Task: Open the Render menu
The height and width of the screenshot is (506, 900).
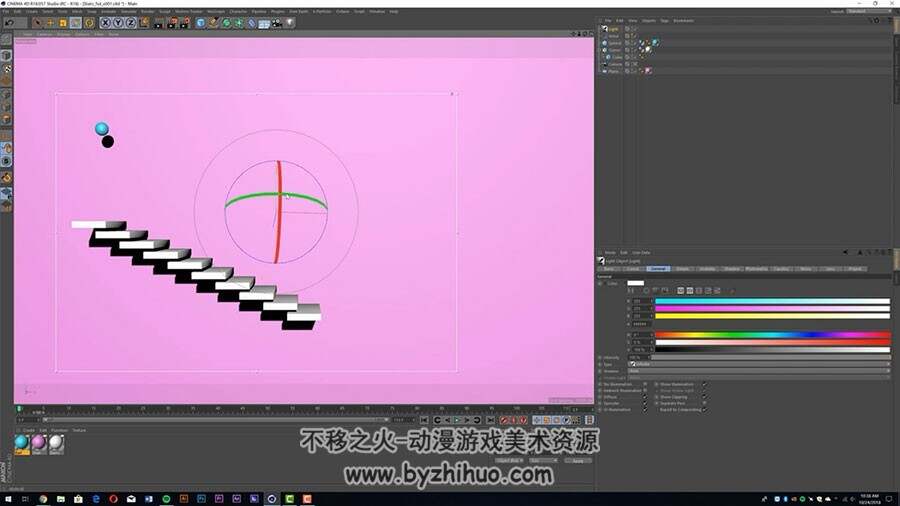Action: (148, 11)
